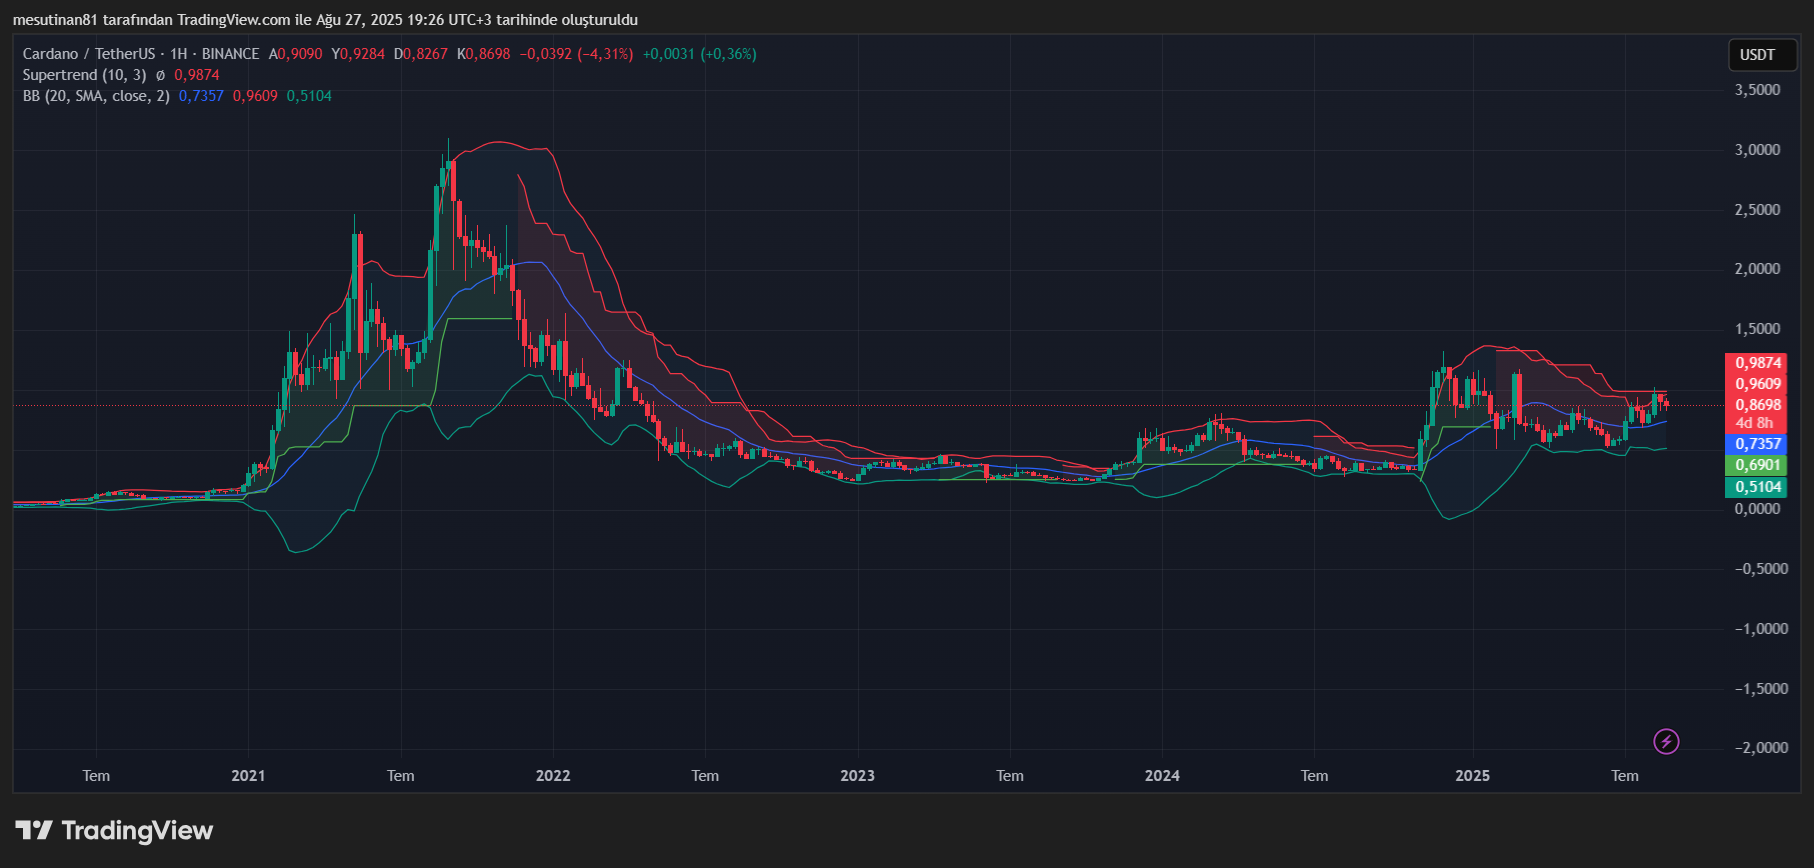Click the BB (20, SMA, close, 2) legend
Image resolution: width=1814 pixels, height=868 pixels.
tap(96, 96)
